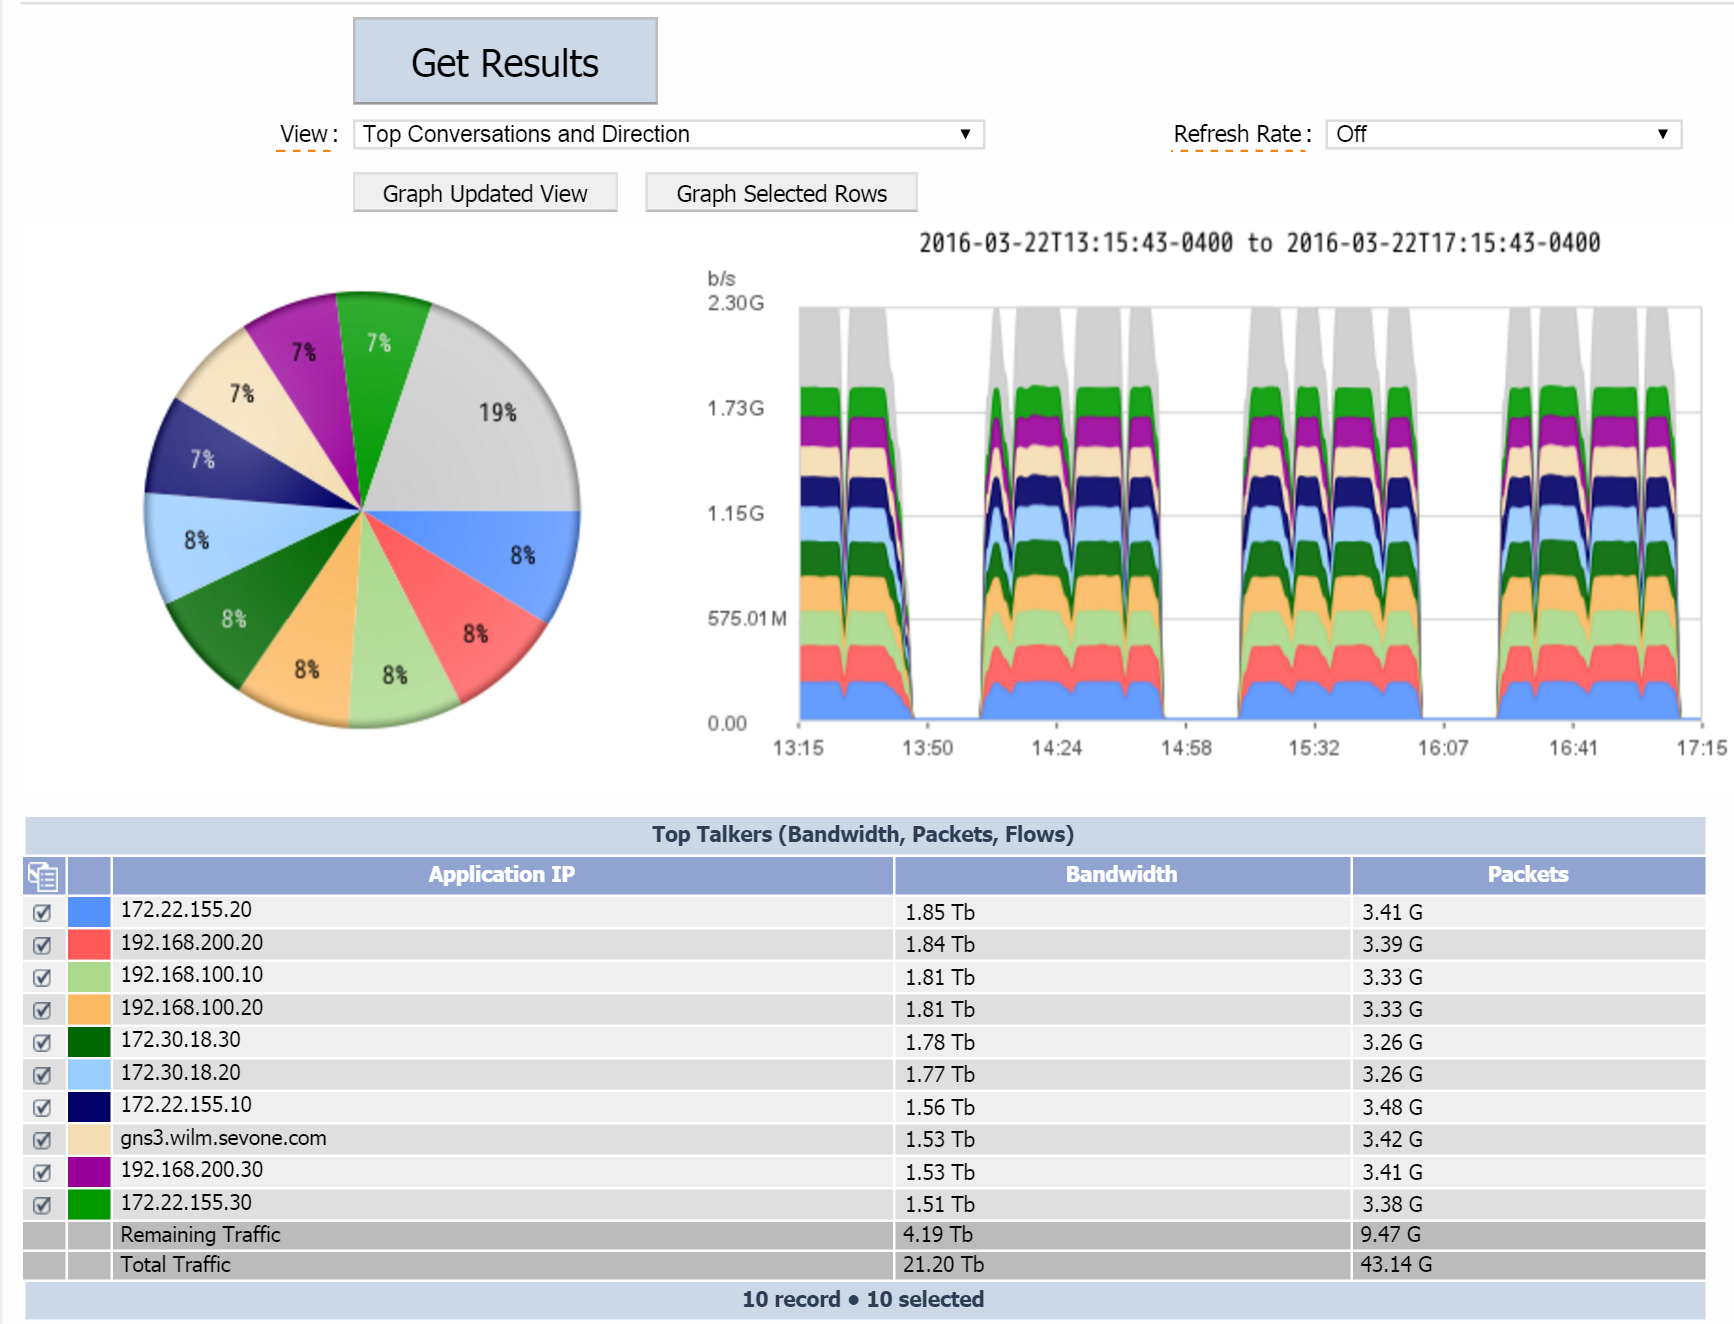Toggle checkbox for 192.168.100.20 row
Screen dimensions: 1734x1324
coord(42,1010)
